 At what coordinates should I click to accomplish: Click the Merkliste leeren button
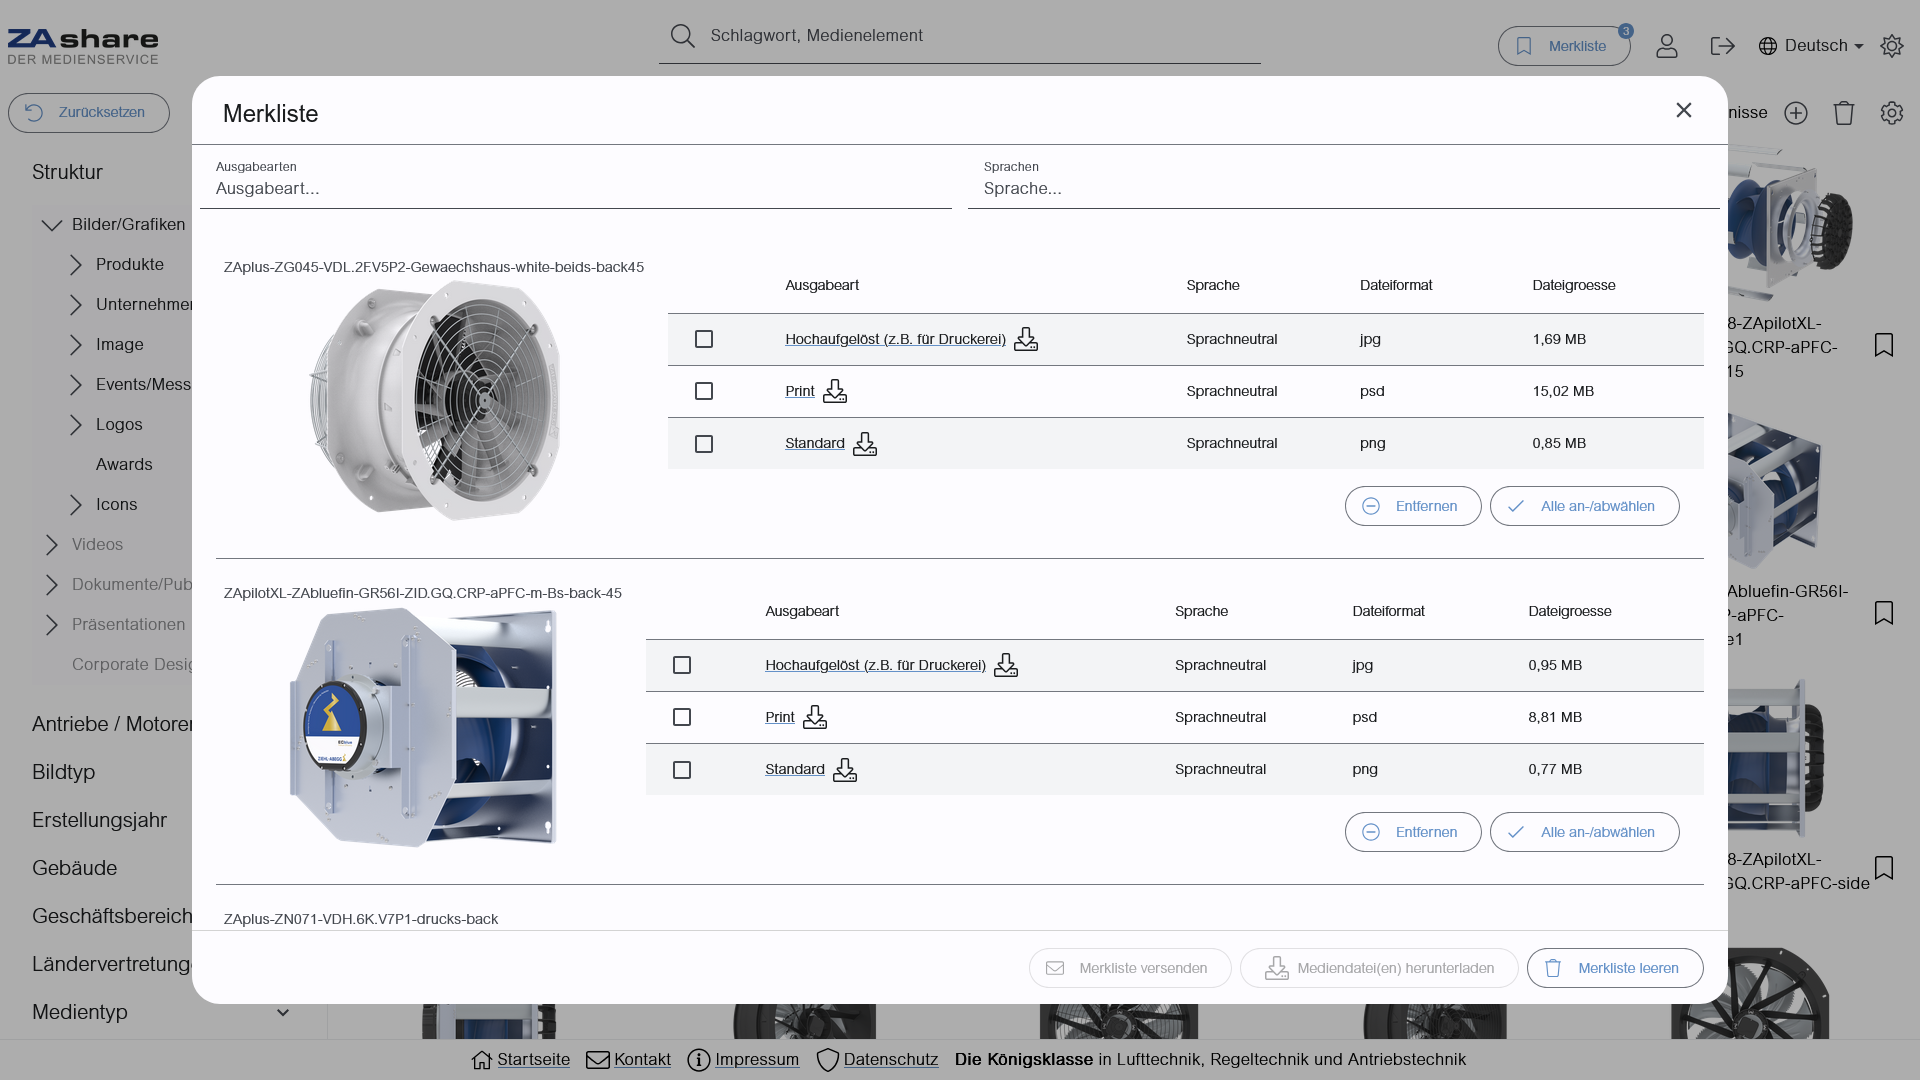coord(1614,968)
